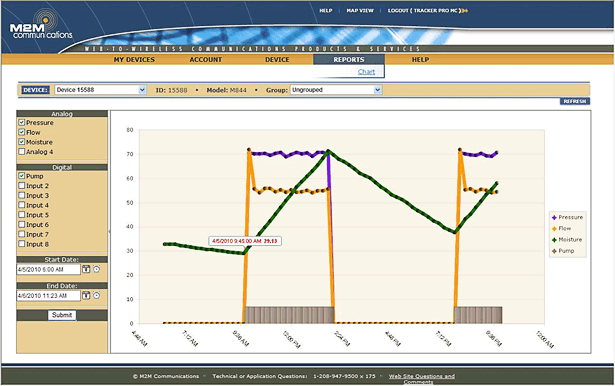Screen dimensions: 615x386
Task: Open the HELP menu in orange bar
Action: (x=420, y=60)
